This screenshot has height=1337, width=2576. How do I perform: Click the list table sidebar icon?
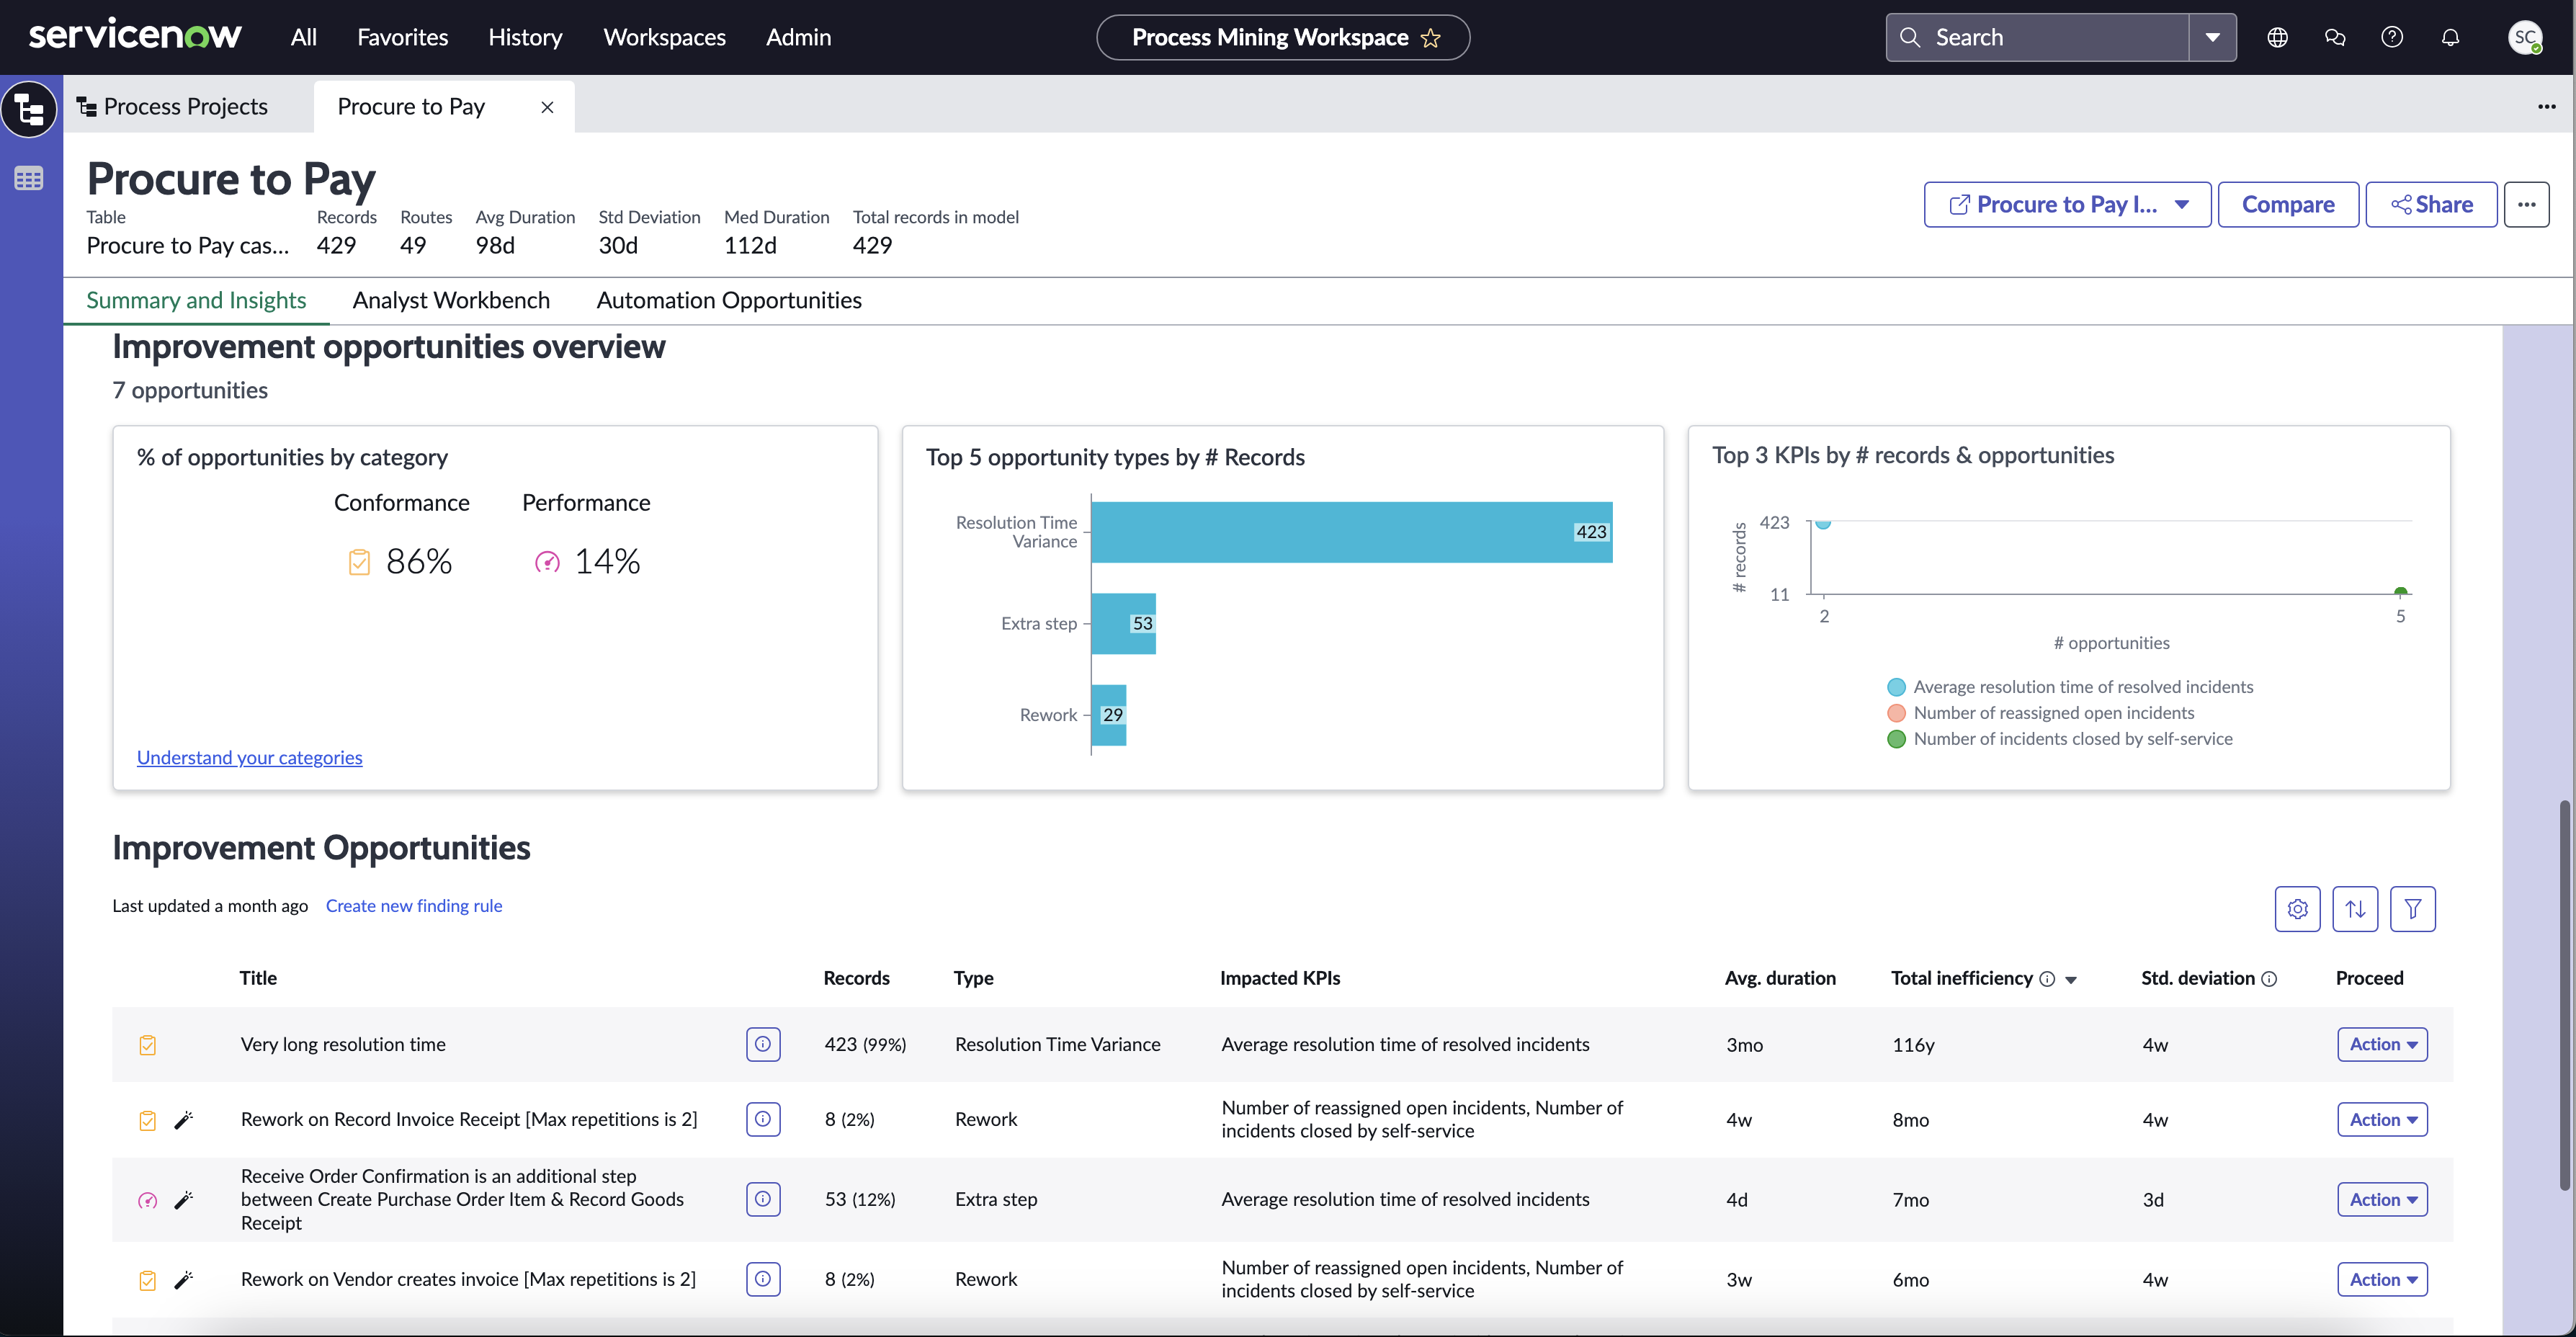point(29,179)
